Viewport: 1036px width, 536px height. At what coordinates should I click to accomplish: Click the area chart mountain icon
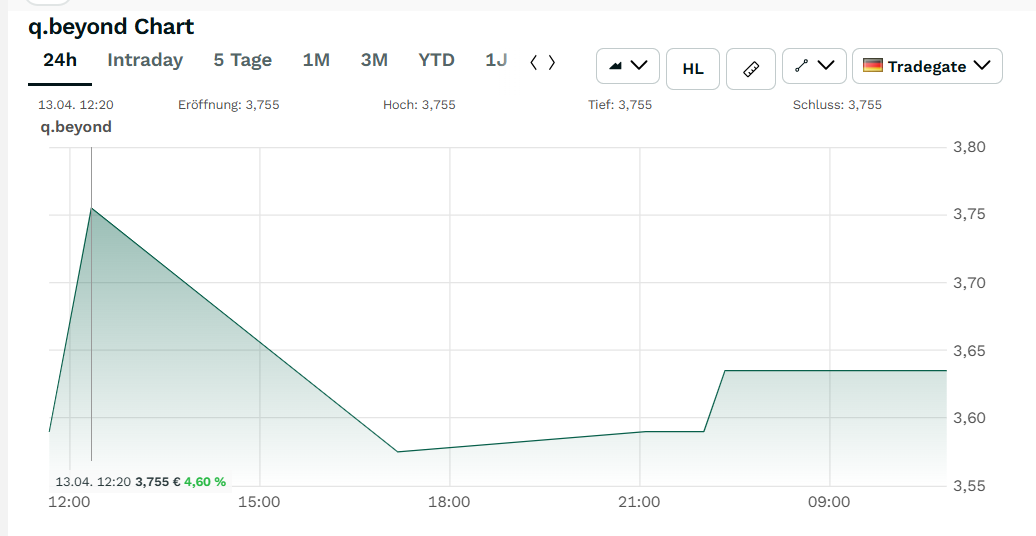pos(616,67)
